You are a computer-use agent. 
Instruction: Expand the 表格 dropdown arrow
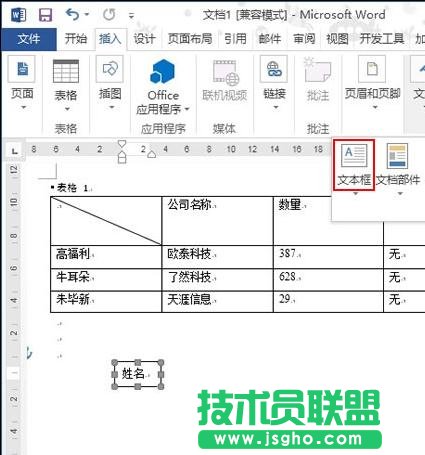[x=67, y=109]
